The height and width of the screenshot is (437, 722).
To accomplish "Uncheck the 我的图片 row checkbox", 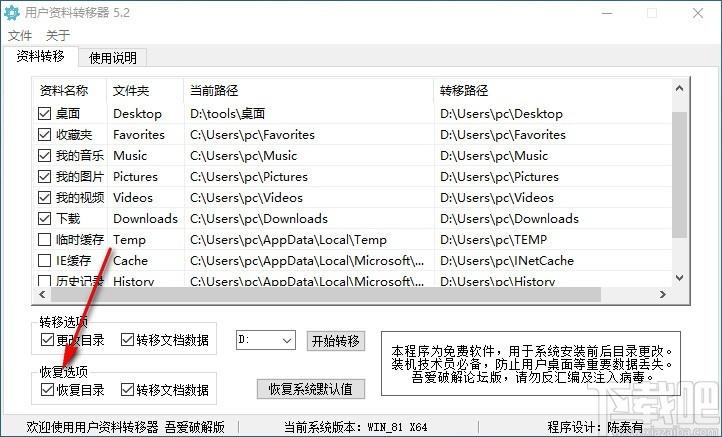I will tap(44, 176).
